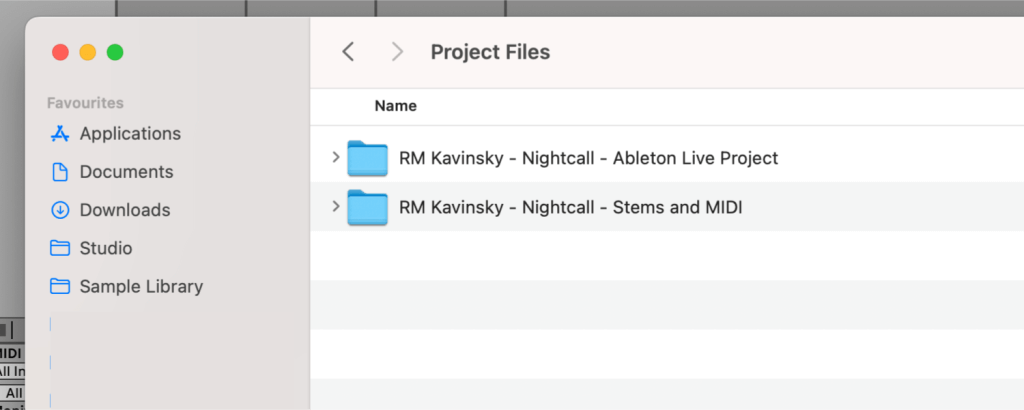Minimize the Finder window (yellow button)
The height and width of the screenshot is (410, 1024).
[x=88, y=52]
